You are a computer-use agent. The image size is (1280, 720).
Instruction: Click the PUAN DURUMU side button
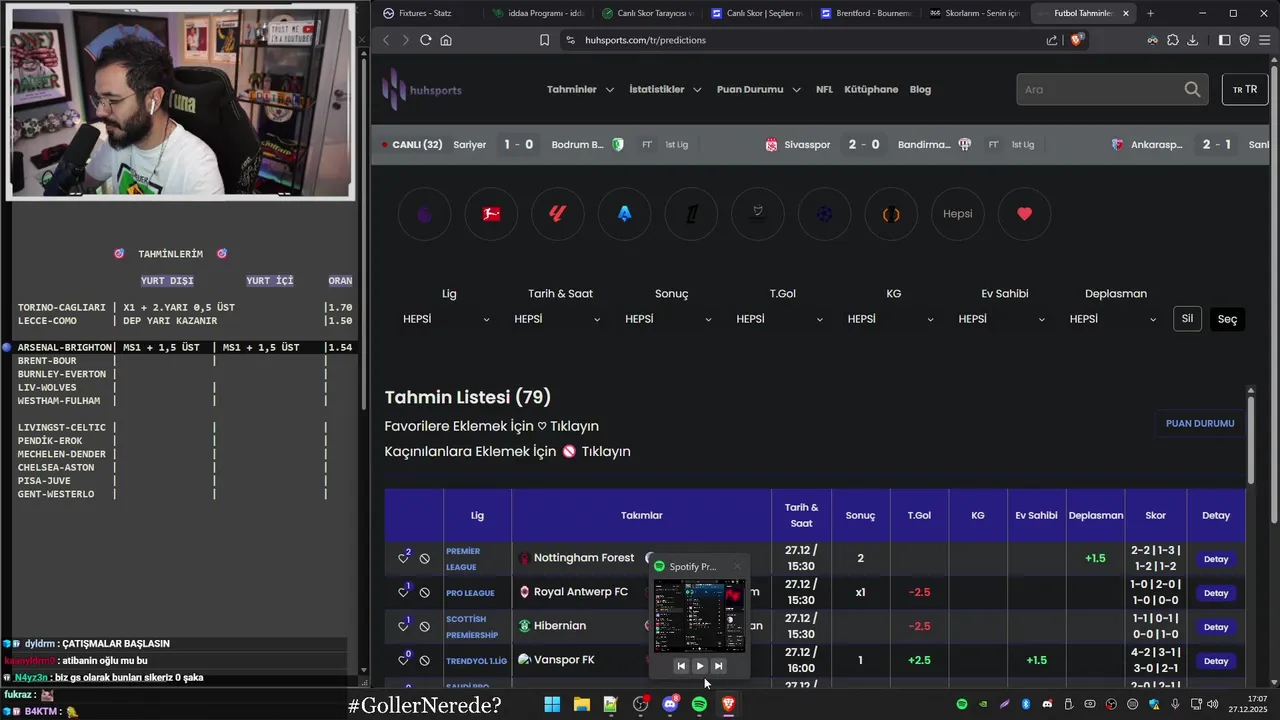click(x=1200, y=423)
